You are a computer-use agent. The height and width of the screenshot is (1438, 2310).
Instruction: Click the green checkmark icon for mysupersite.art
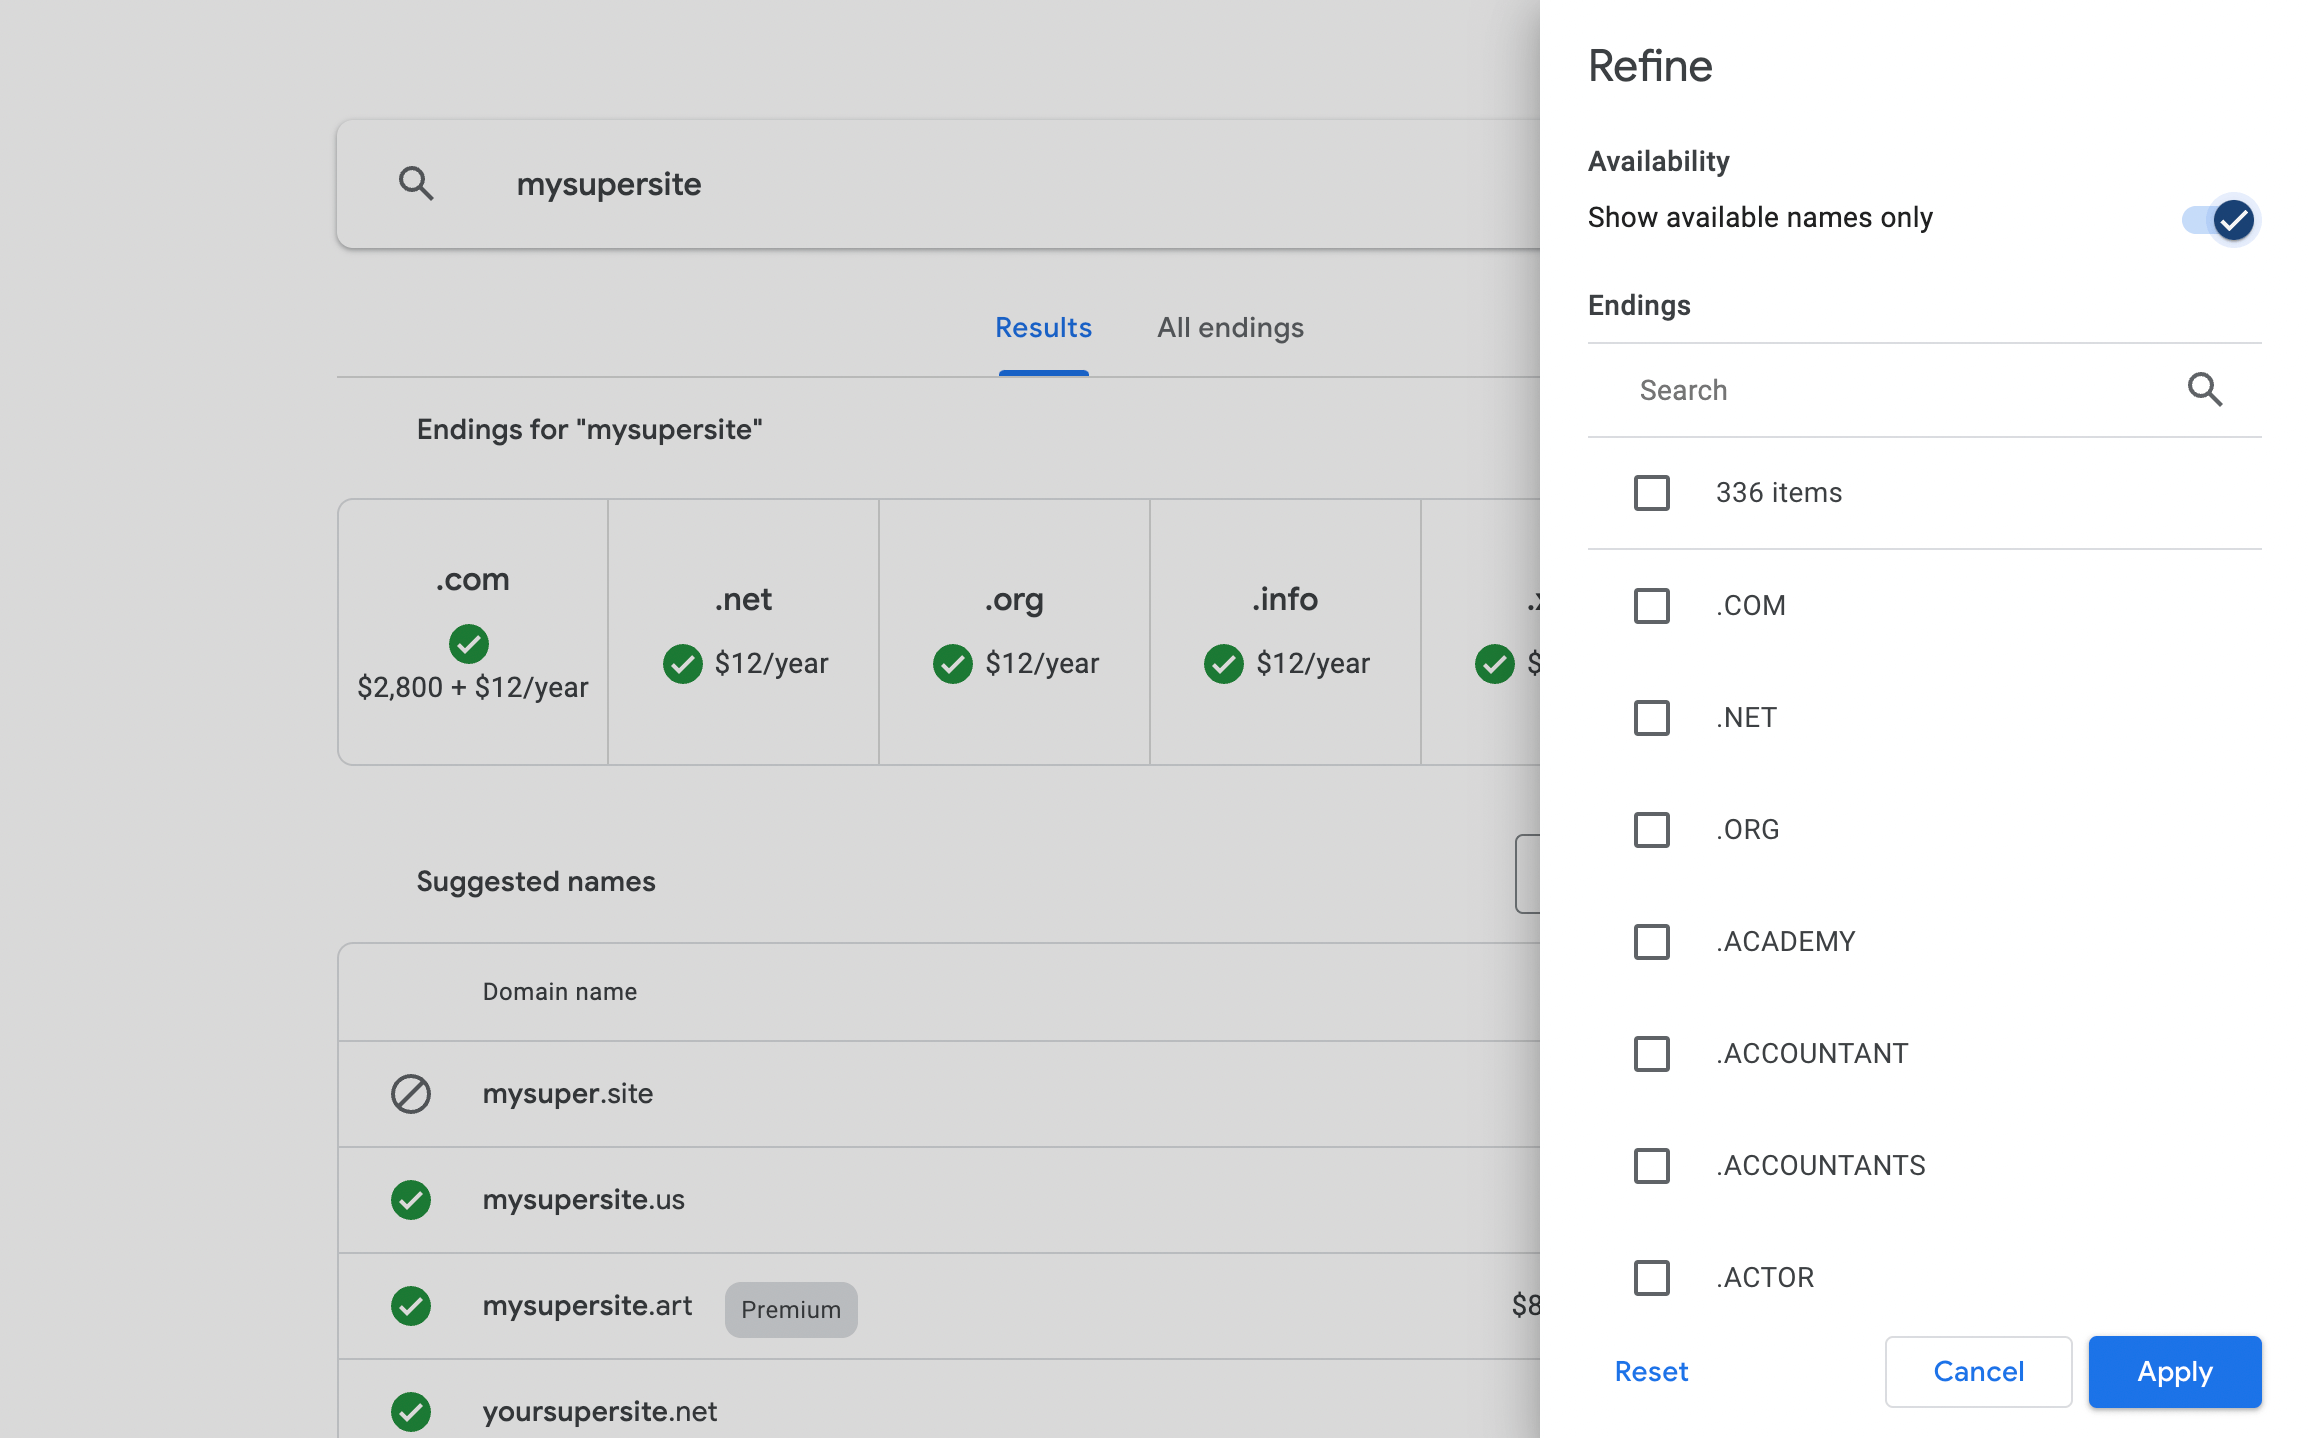click(411, 1307)
